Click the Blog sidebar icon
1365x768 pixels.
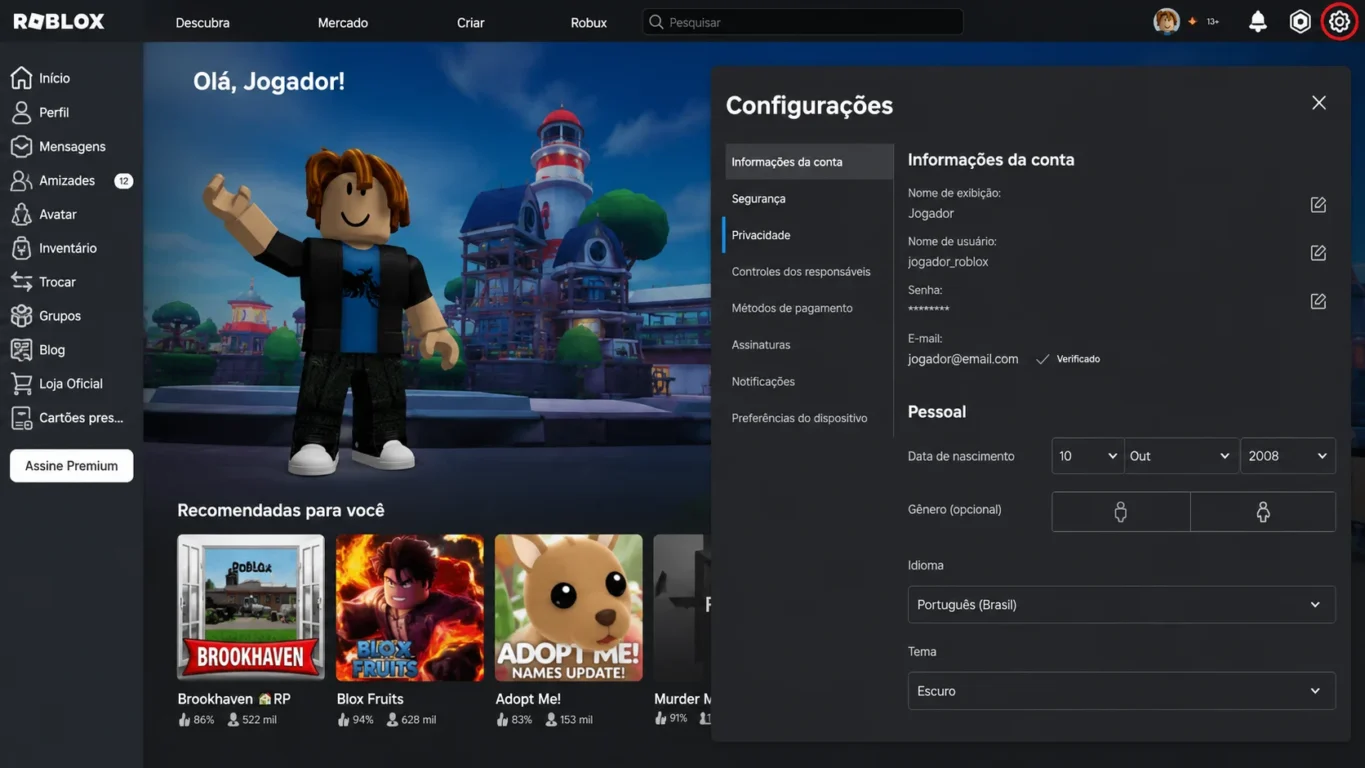[21, 350]
